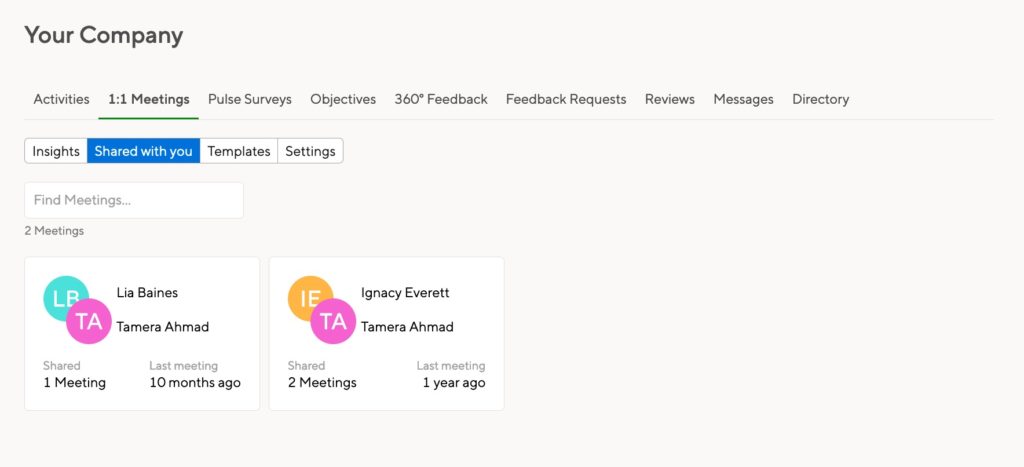The image size is (1024, 467).
Task: Open the Ignacy Everett name link
Action: point(405,293)
